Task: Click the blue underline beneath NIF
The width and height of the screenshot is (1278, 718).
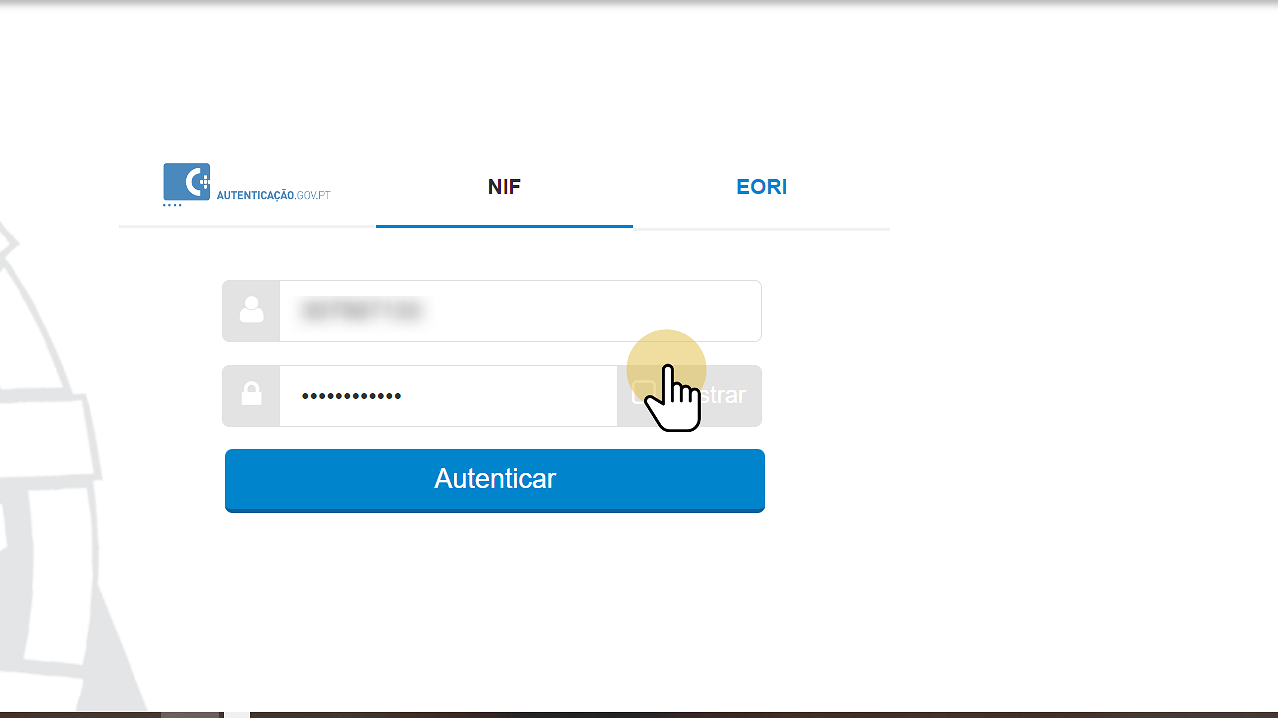Action: [x=504, y=226]
